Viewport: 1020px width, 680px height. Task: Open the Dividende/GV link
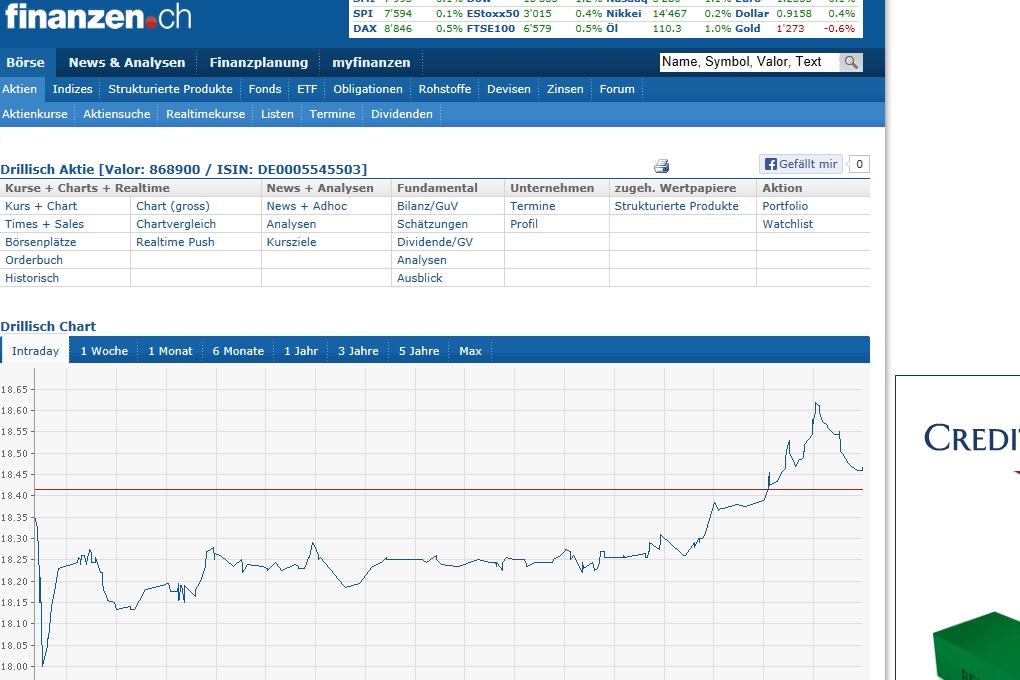(x=435, y=242)
